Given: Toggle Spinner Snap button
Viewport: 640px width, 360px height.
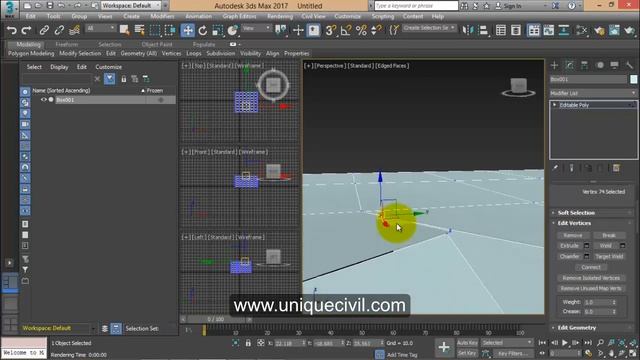Looking at the screenshot, I should click(x=376, y=30).
